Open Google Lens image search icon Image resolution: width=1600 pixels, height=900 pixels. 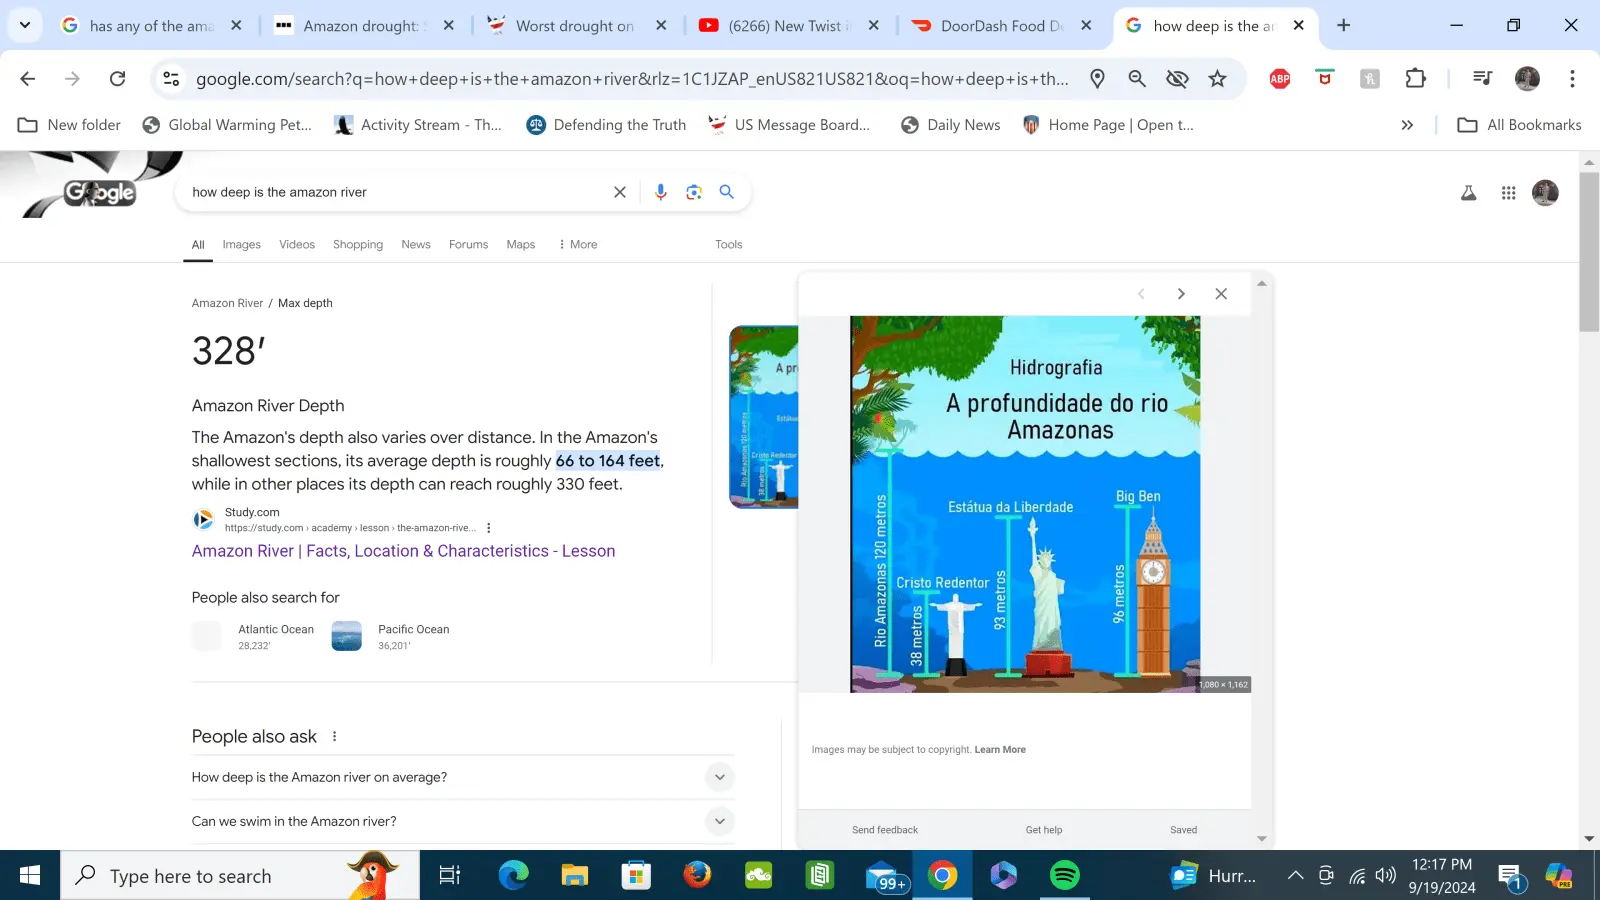694,192
